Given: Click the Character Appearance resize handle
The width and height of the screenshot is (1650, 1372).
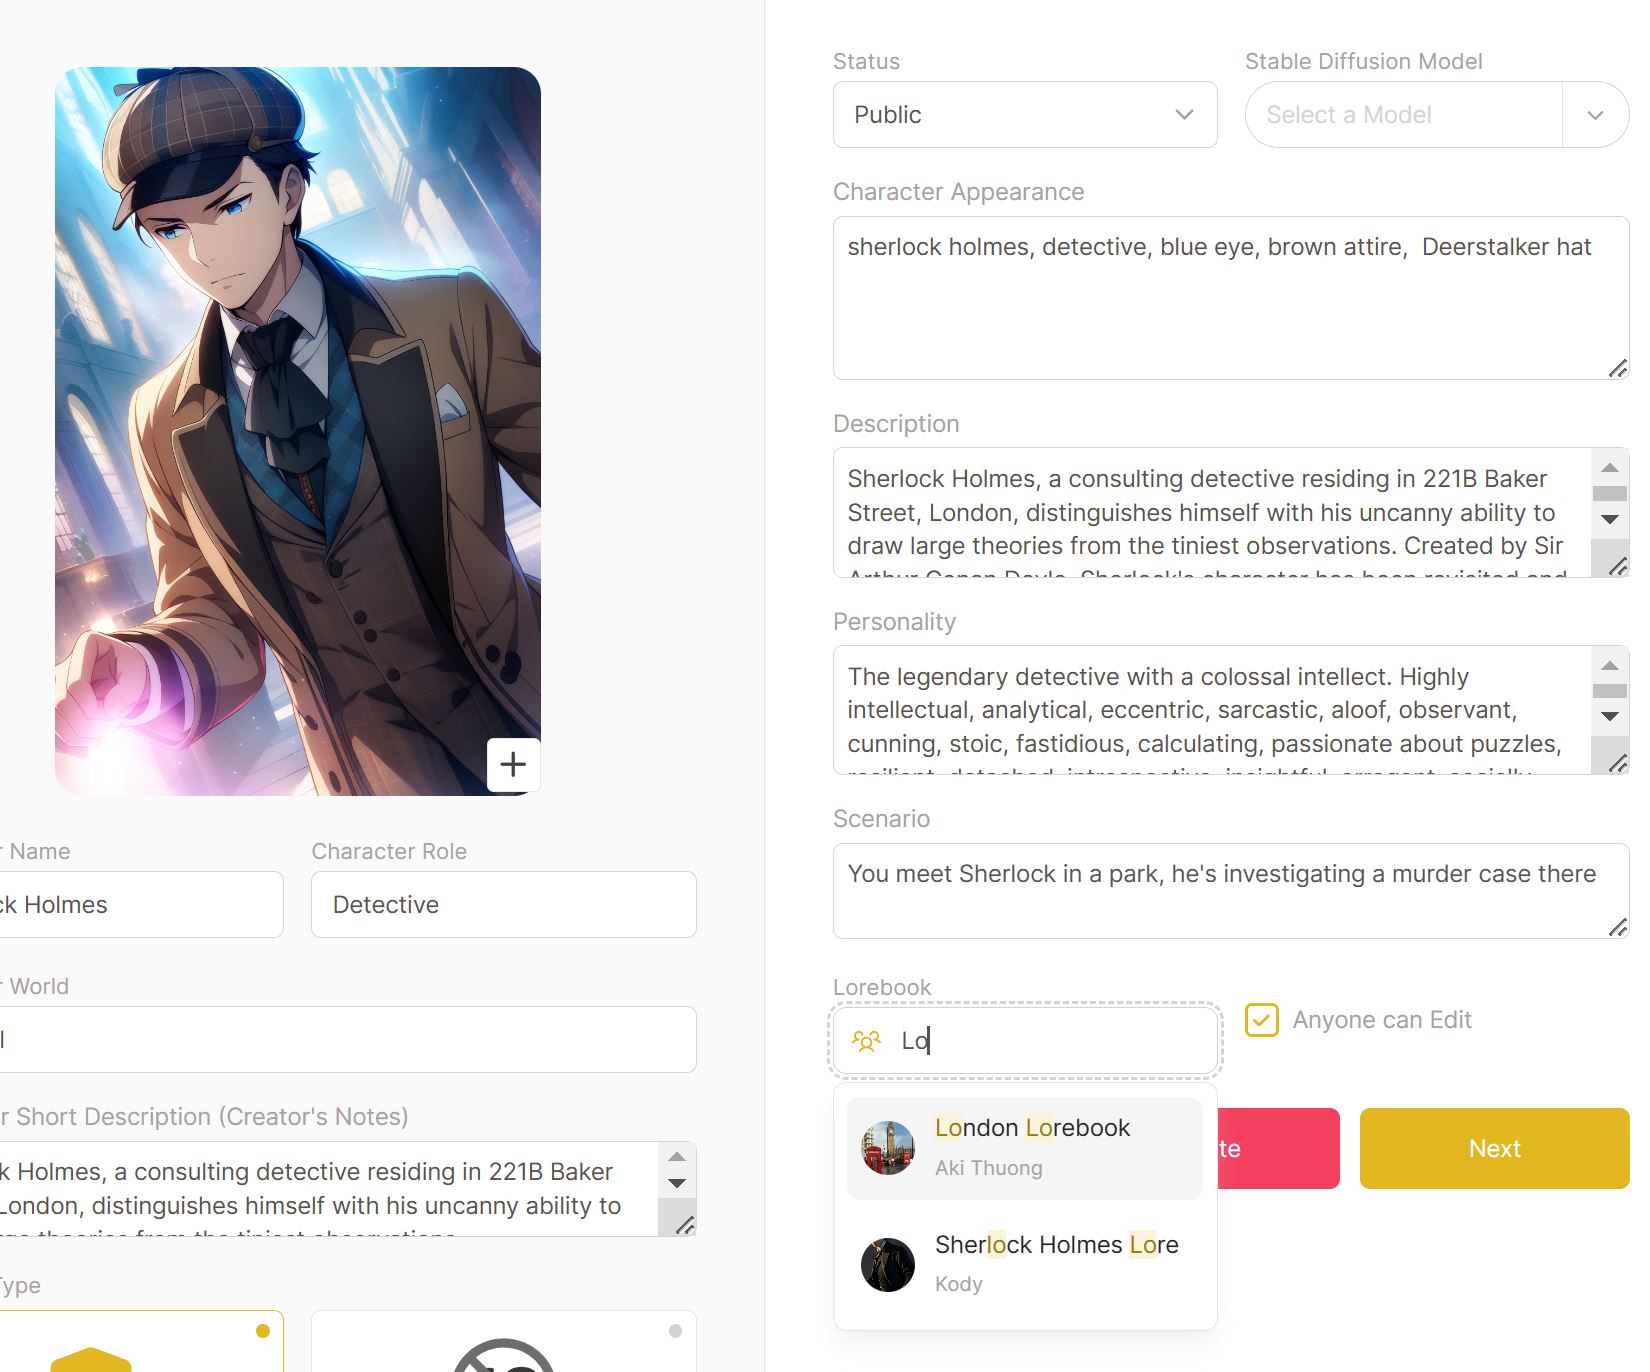Looking at the screenshot, I should point(1617,368).
